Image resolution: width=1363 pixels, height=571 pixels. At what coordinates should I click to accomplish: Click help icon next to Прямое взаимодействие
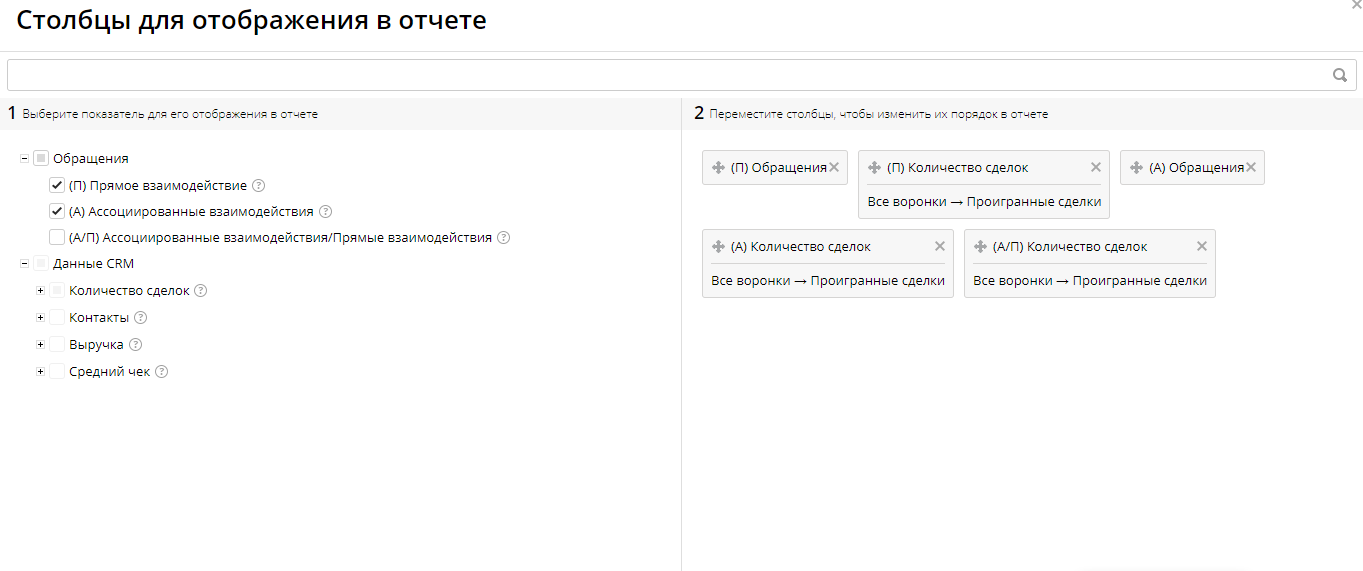(x=259, y=185)
